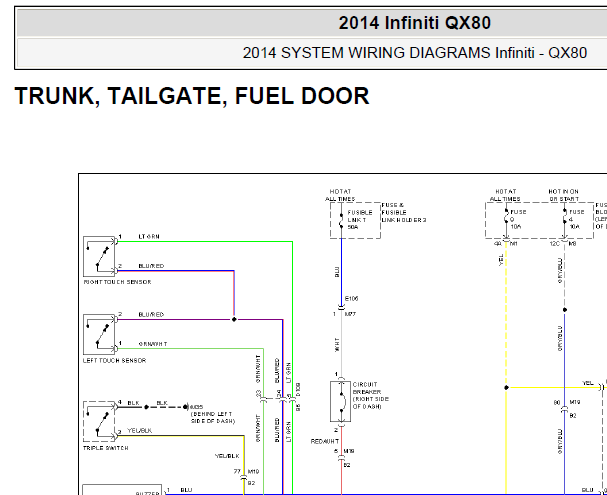The image size is (607, 495).
Task: Select the dashed triple switch symbol
Action: click(x=100, y=421)
